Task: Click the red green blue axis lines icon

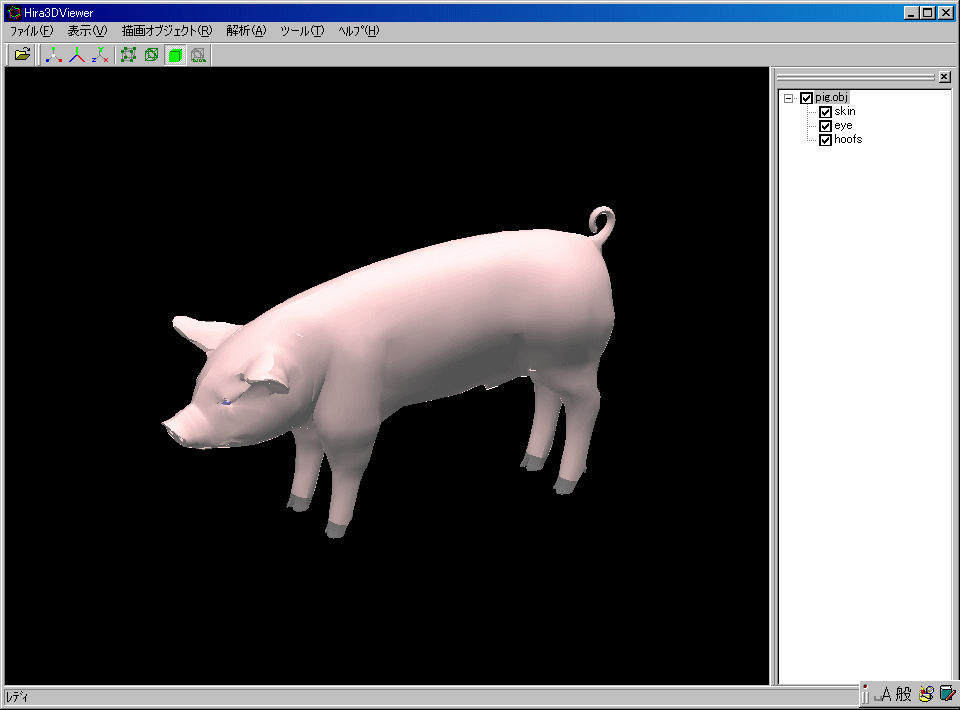Action: pyautogui.click(x=77, y=55)
